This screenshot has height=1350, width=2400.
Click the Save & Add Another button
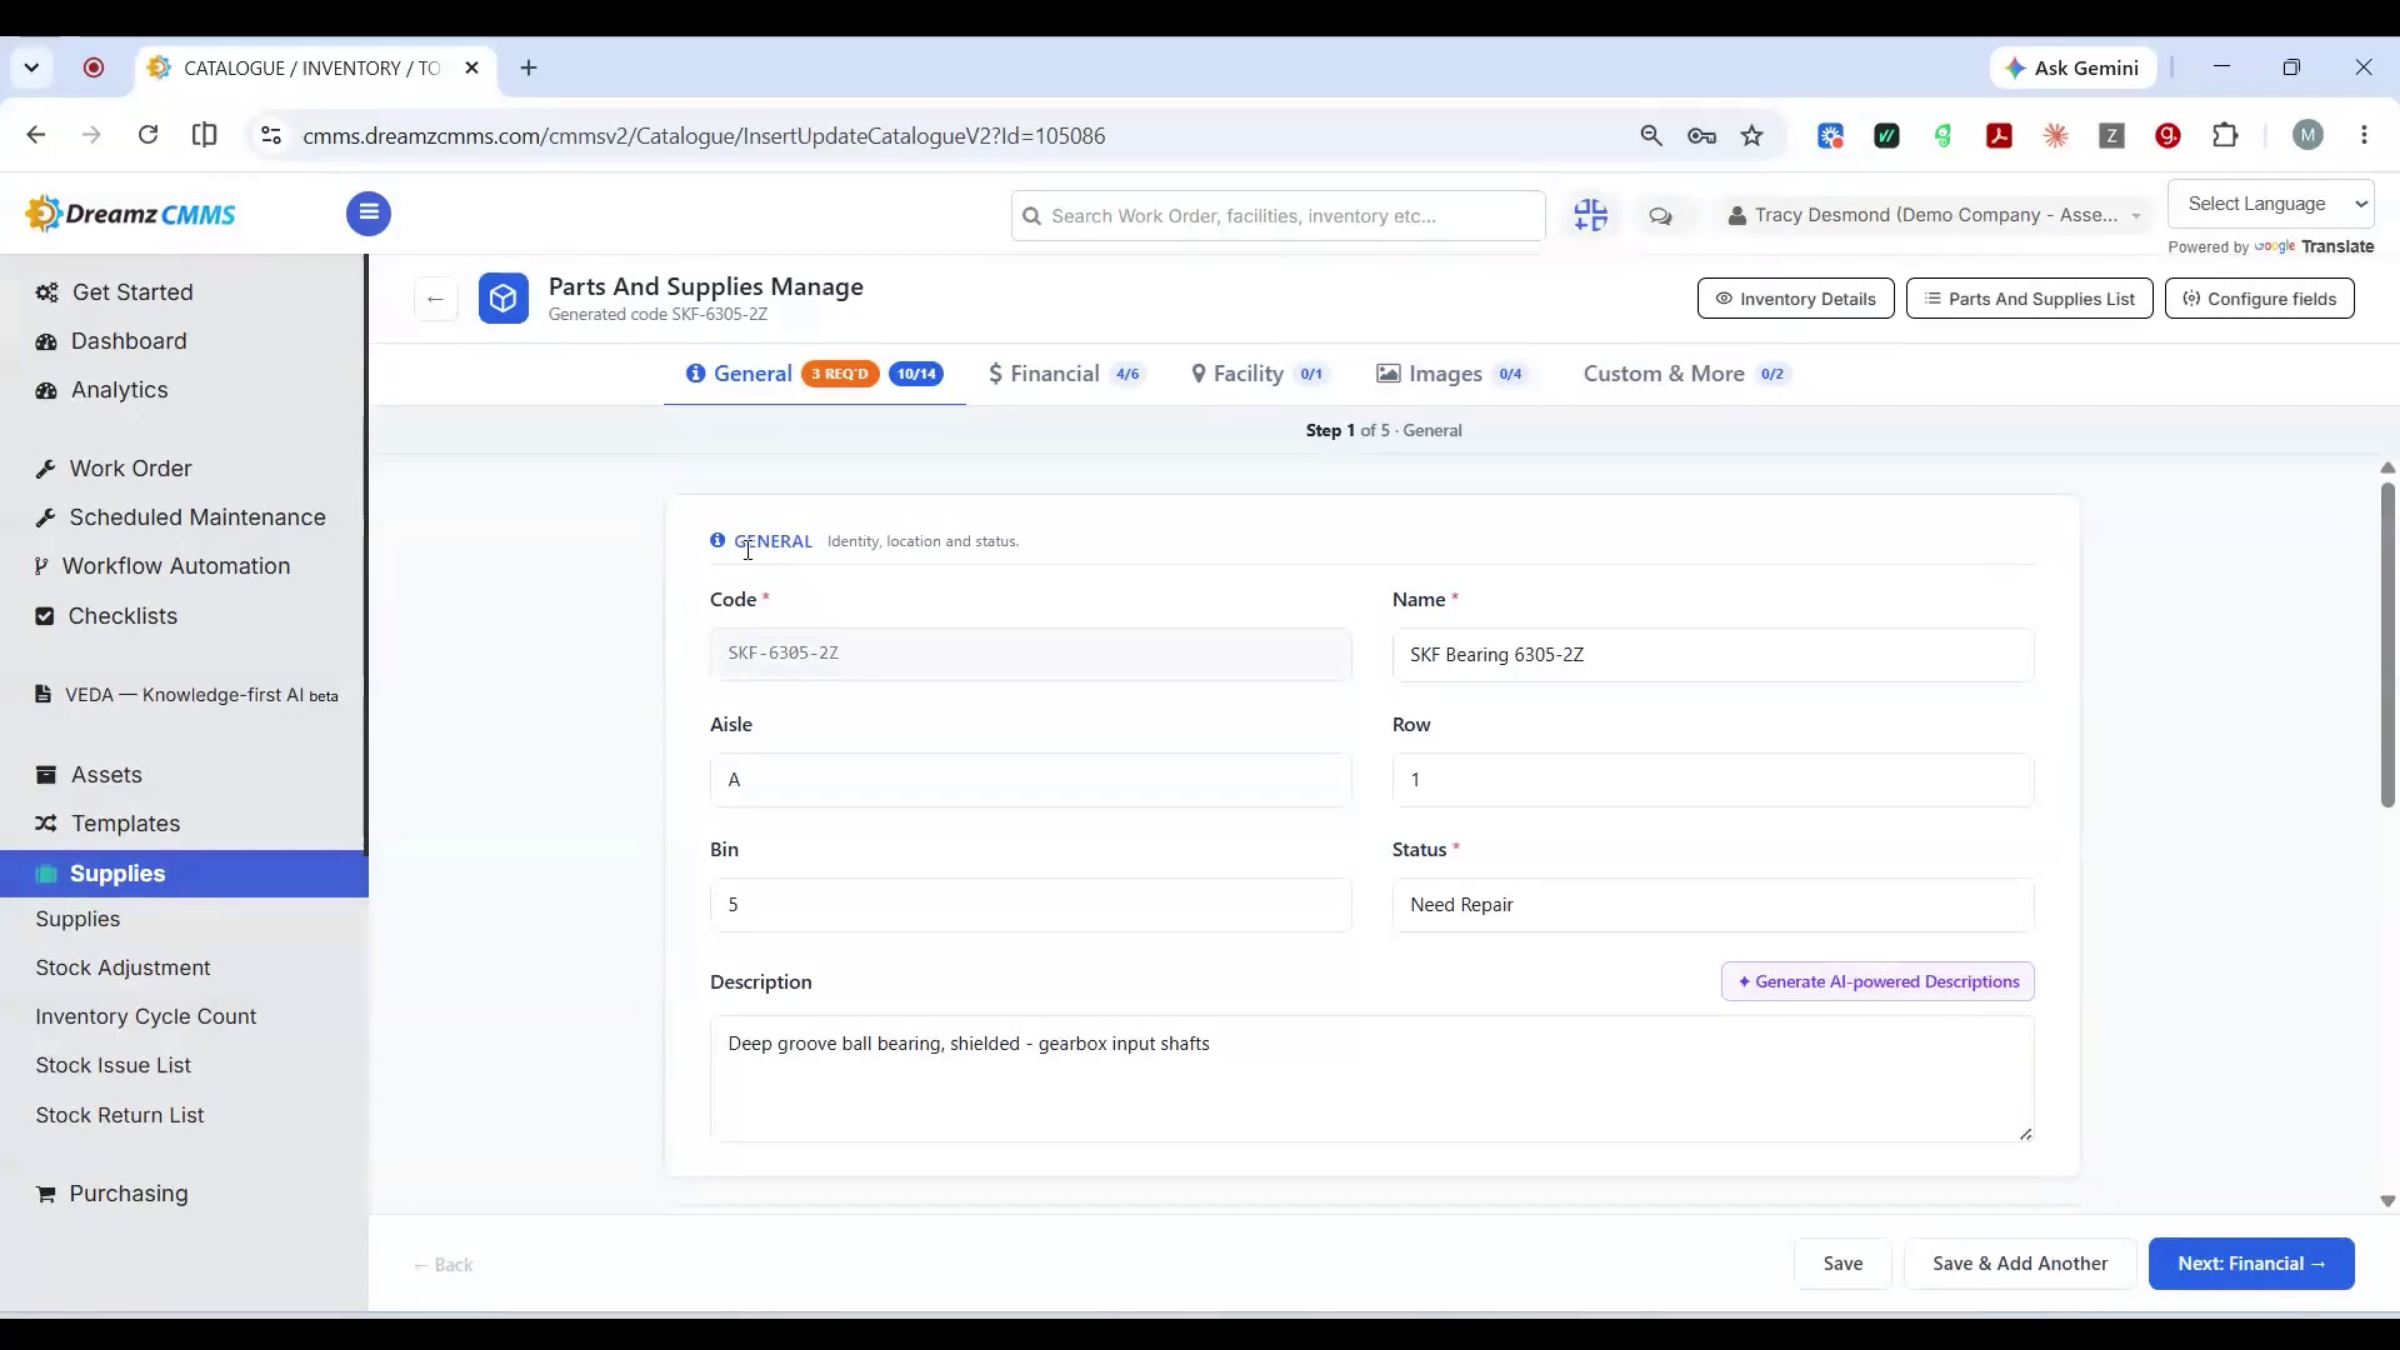pyautogui.click(x=2020, y=1264)
